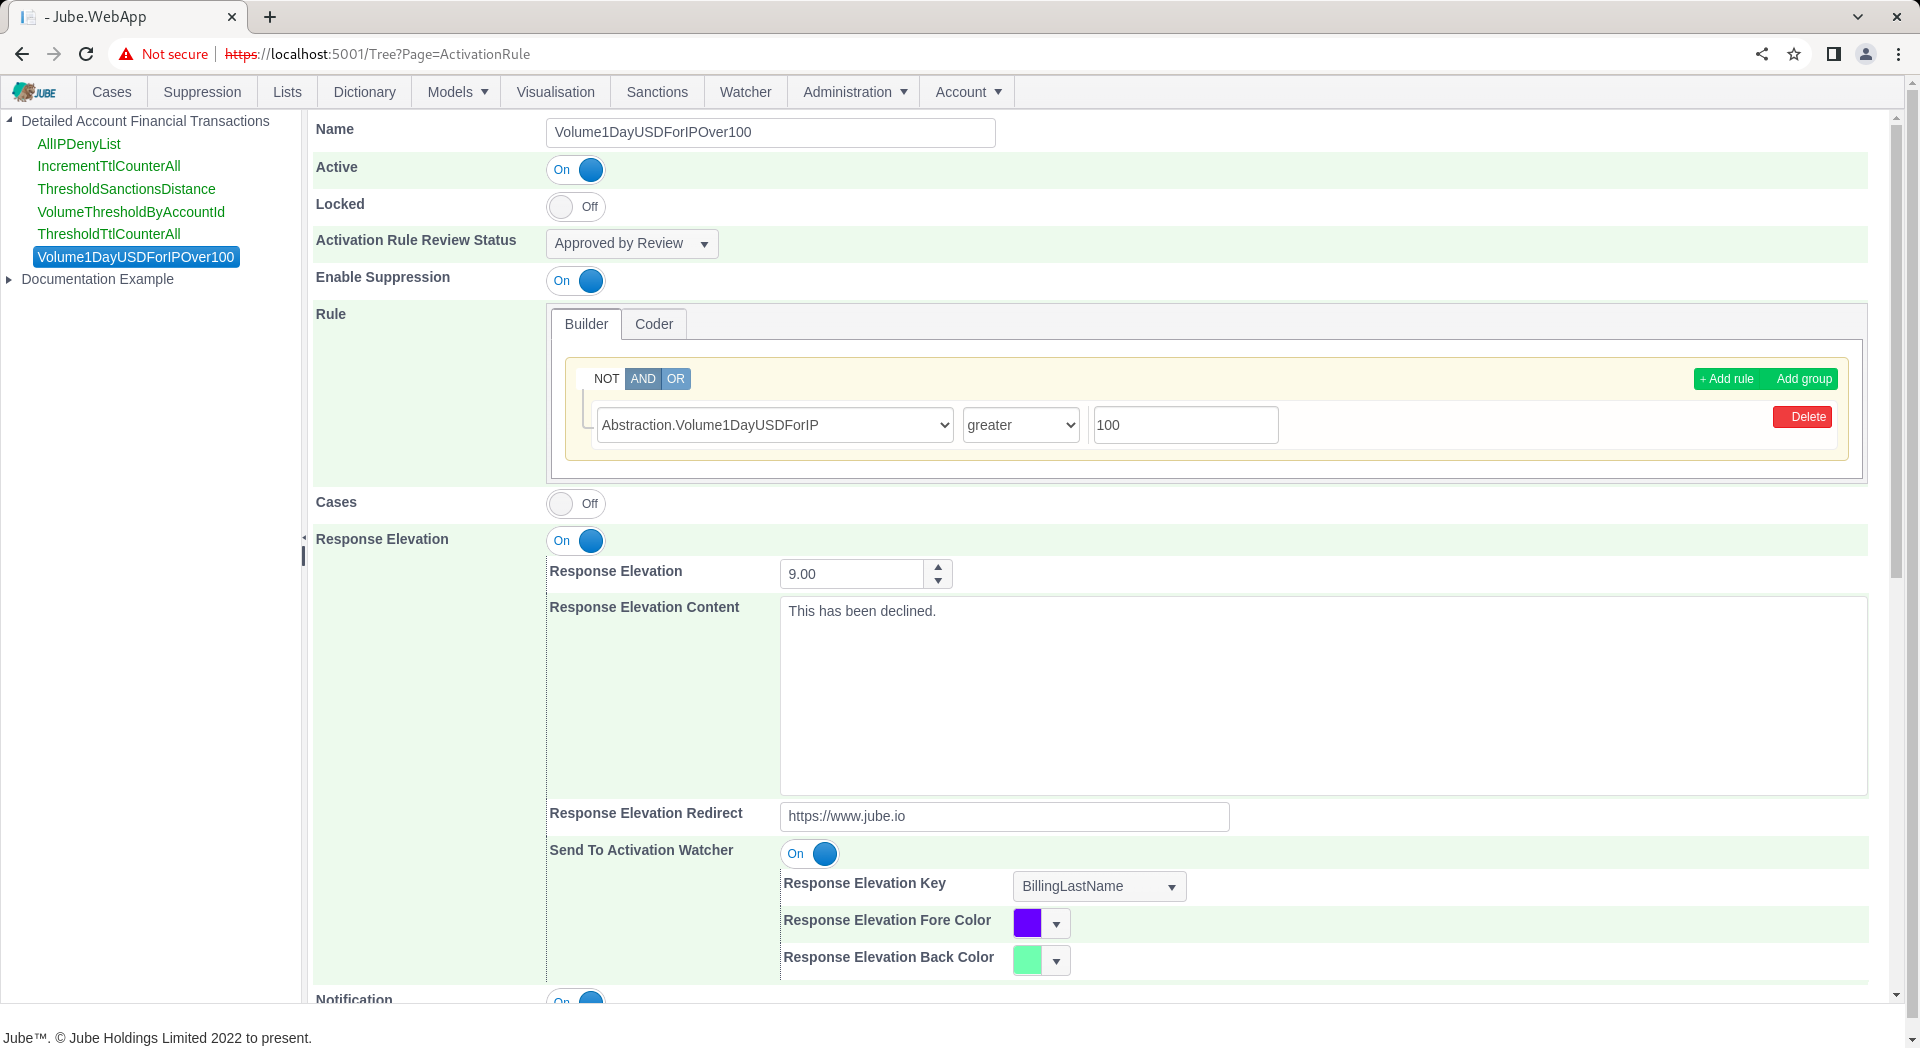Click the green Add rule button

tap(1727, 379)
